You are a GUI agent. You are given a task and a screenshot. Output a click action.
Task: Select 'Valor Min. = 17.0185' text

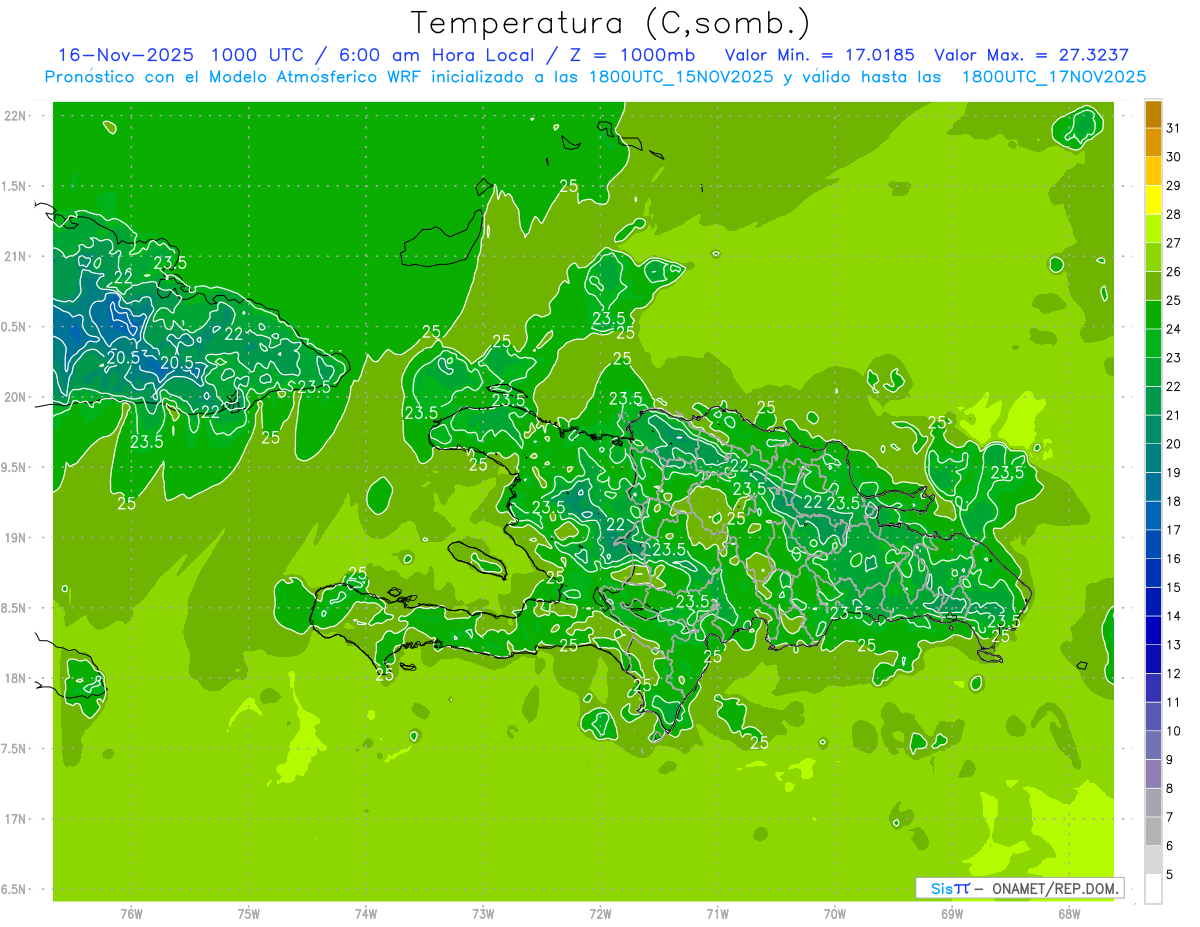pos(819,55)
